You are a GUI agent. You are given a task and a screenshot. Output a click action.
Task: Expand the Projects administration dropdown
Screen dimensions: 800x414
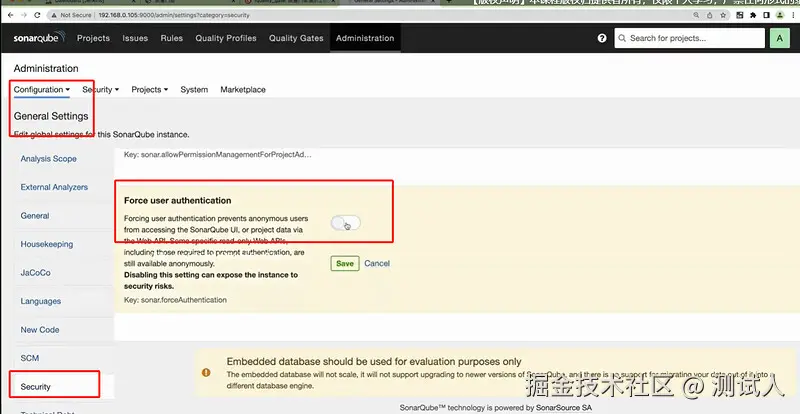click(x=149, y=89)
